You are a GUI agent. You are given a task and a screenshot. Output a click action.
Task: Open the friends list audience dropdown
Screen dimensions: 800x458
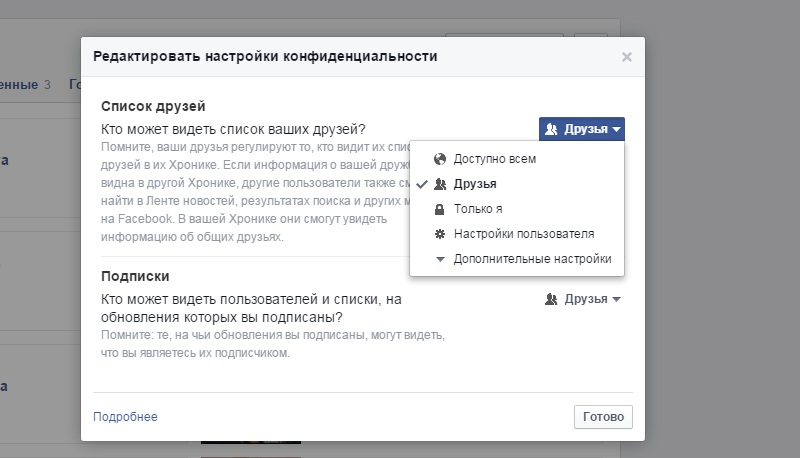click(x=582, y=129)
